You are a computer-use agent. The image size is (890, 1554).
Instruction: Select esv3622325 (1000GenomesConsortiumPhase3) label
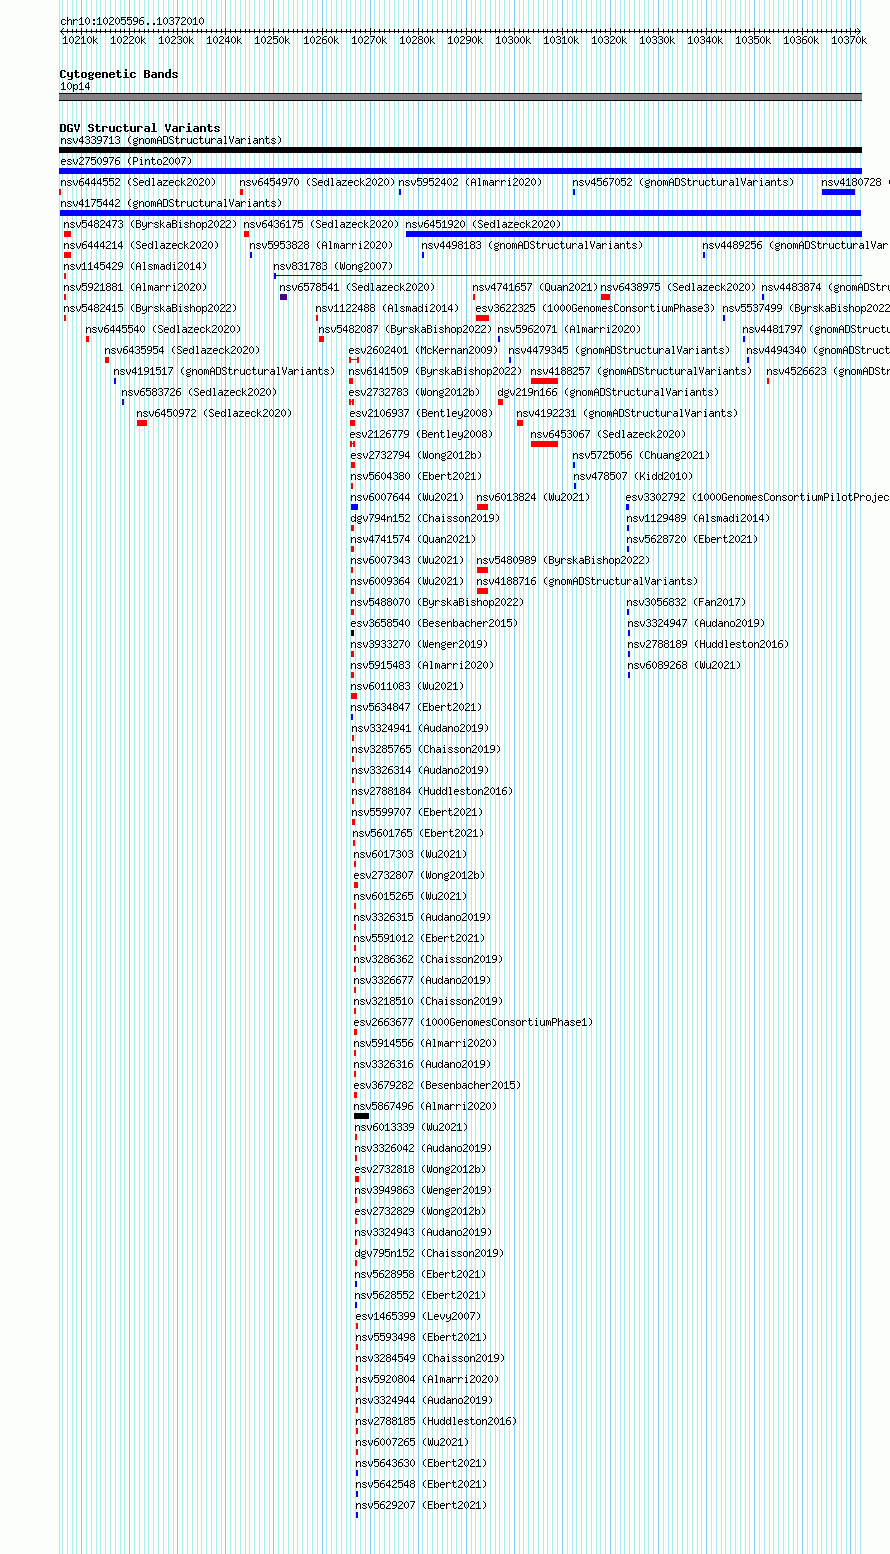pos(596,308)
